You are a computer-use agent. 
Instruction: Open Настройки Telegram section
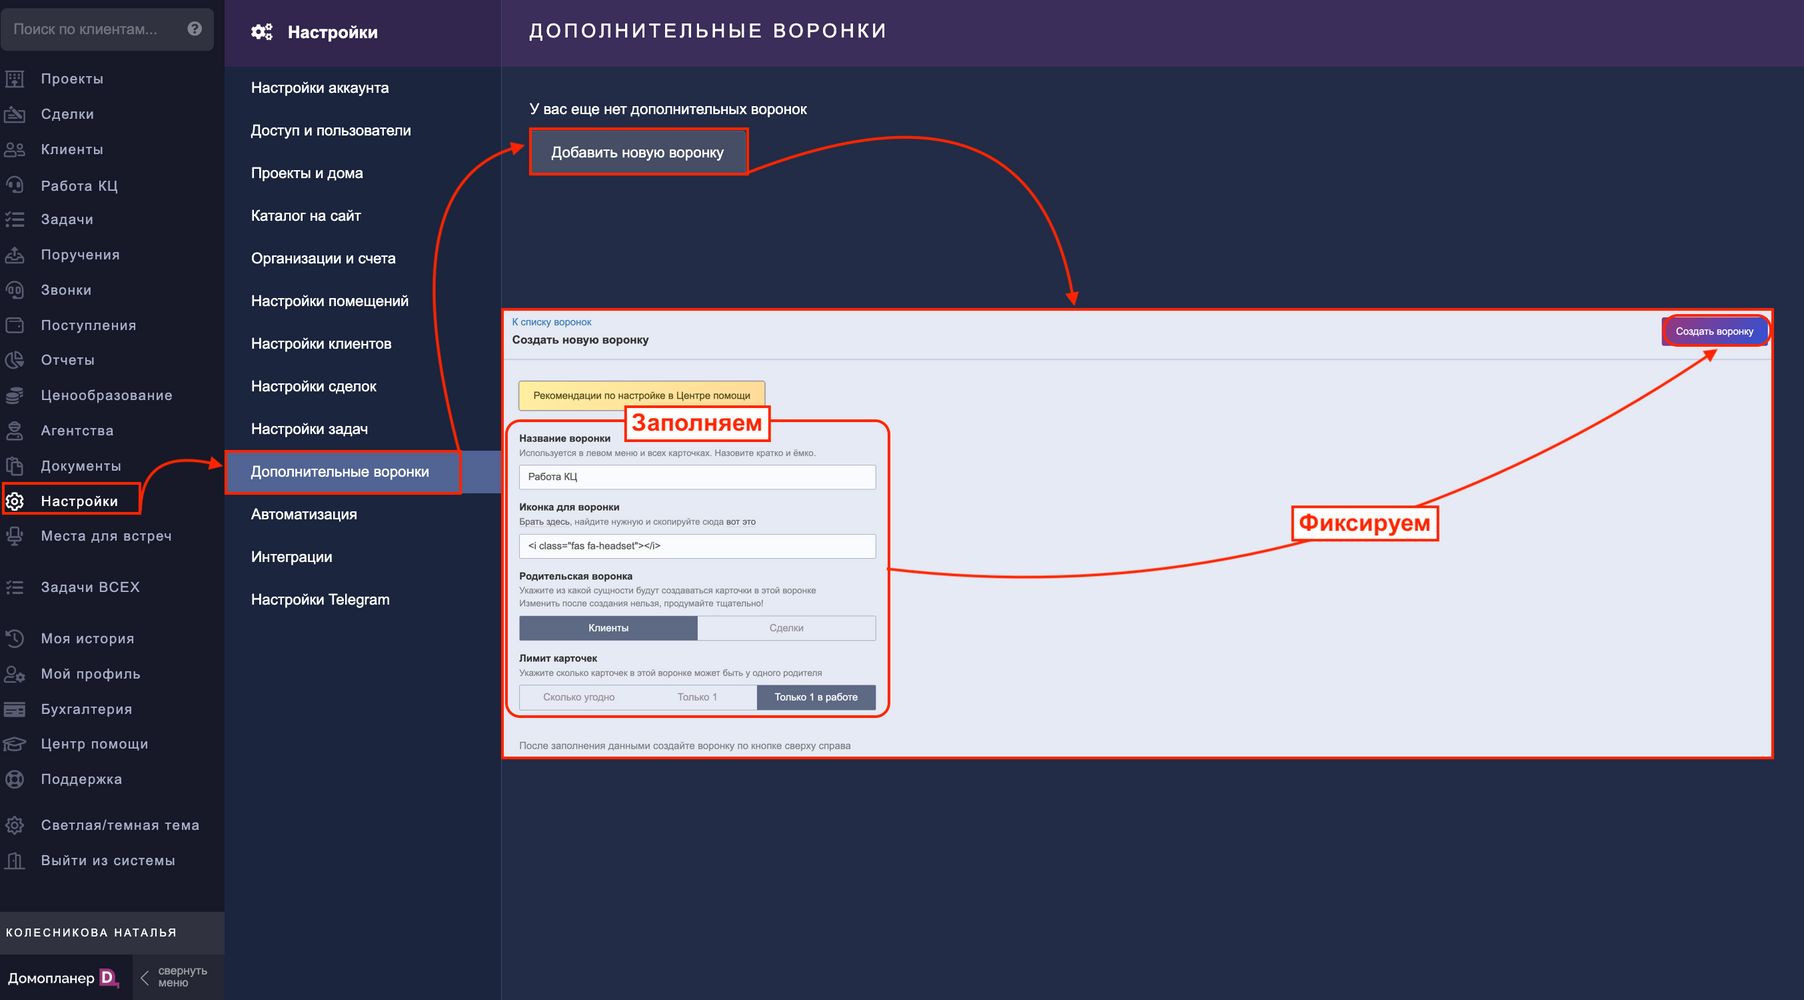[320, 600]
